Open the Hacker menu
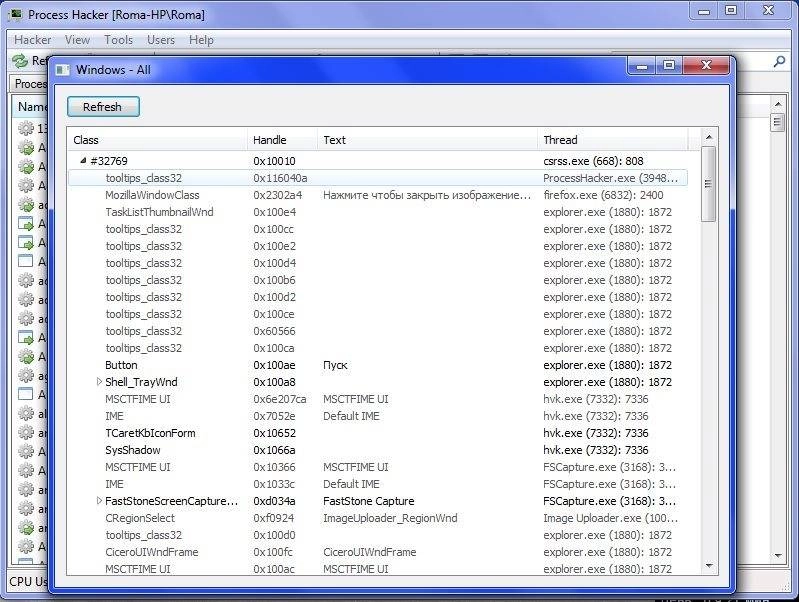 33,40
